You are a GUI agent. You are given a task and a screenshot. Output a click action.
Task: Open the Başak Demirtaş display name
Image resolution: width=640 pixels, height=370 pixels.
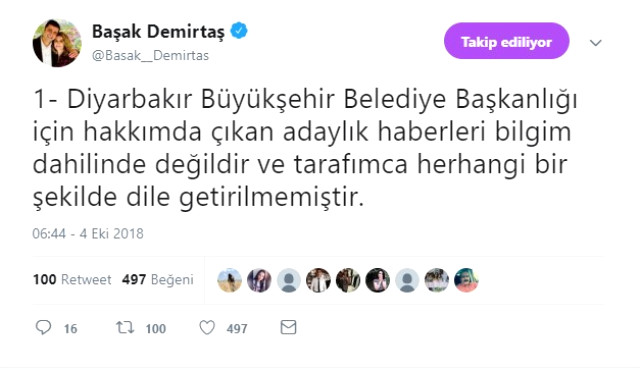(158, 31)
